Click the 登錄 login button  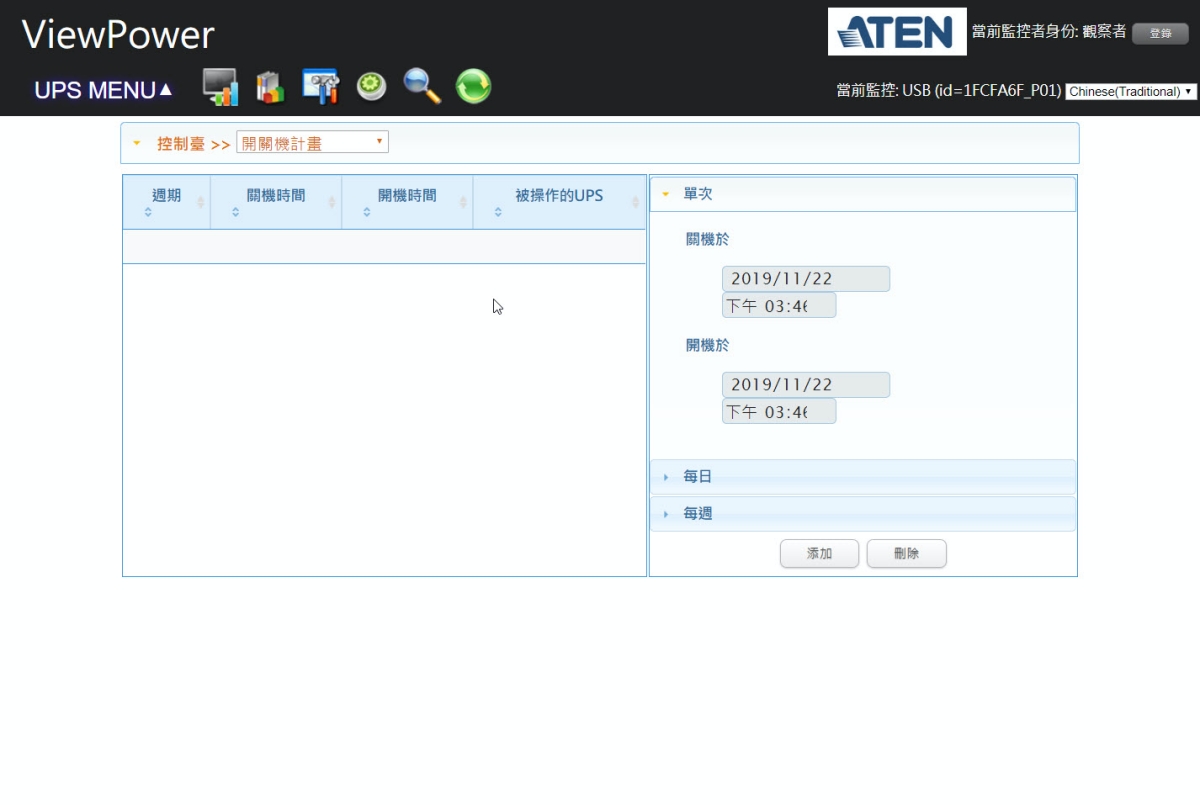click(1160, 33)
